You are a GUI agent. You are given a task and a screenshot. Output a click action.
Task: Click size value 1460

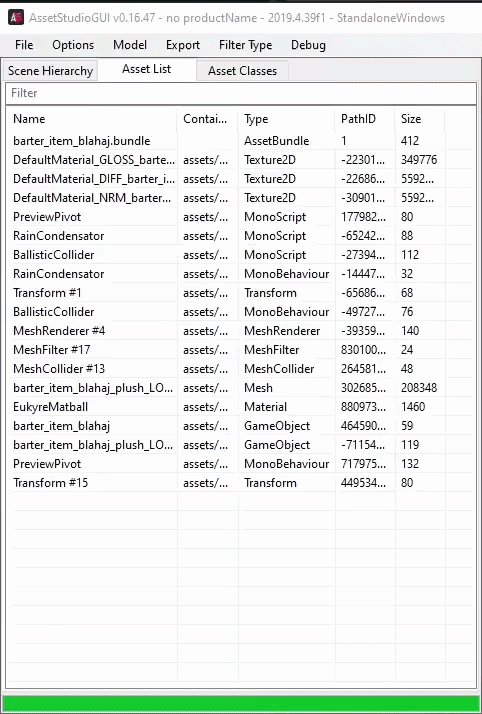point(413,407)
